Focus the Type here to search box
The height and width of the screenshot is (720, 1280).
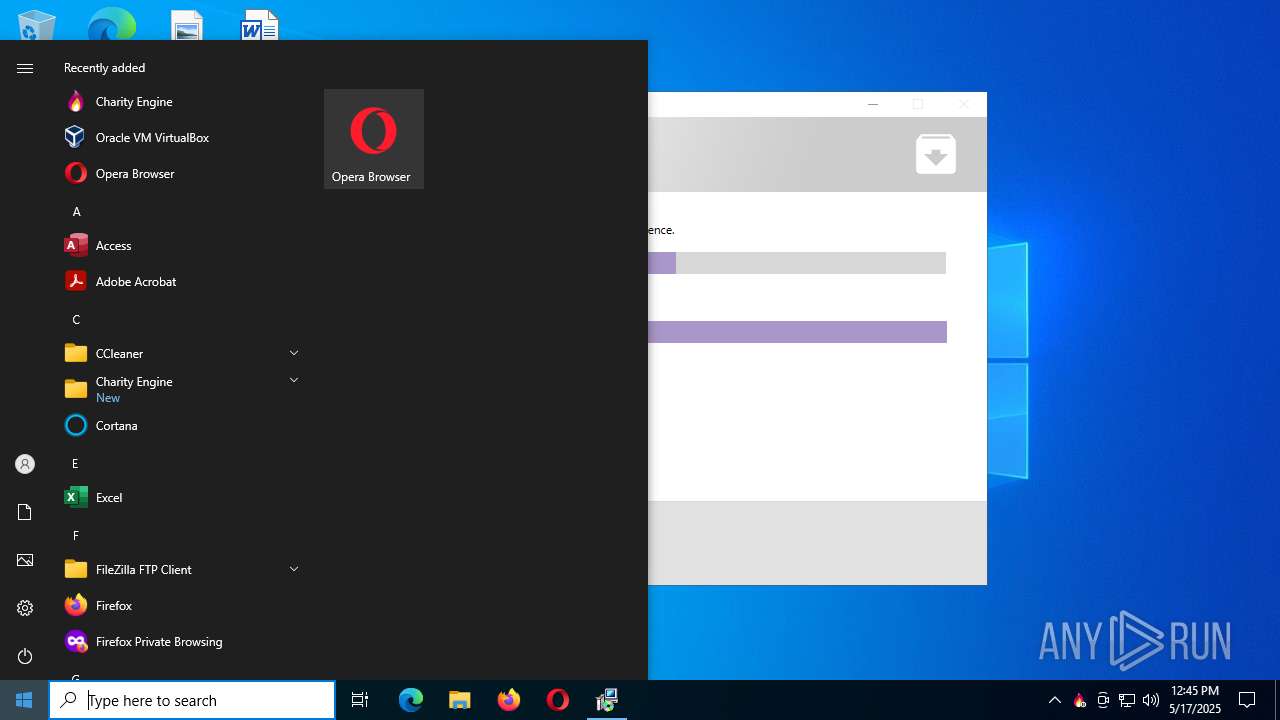pyautogui.click(x=192, y=700)
